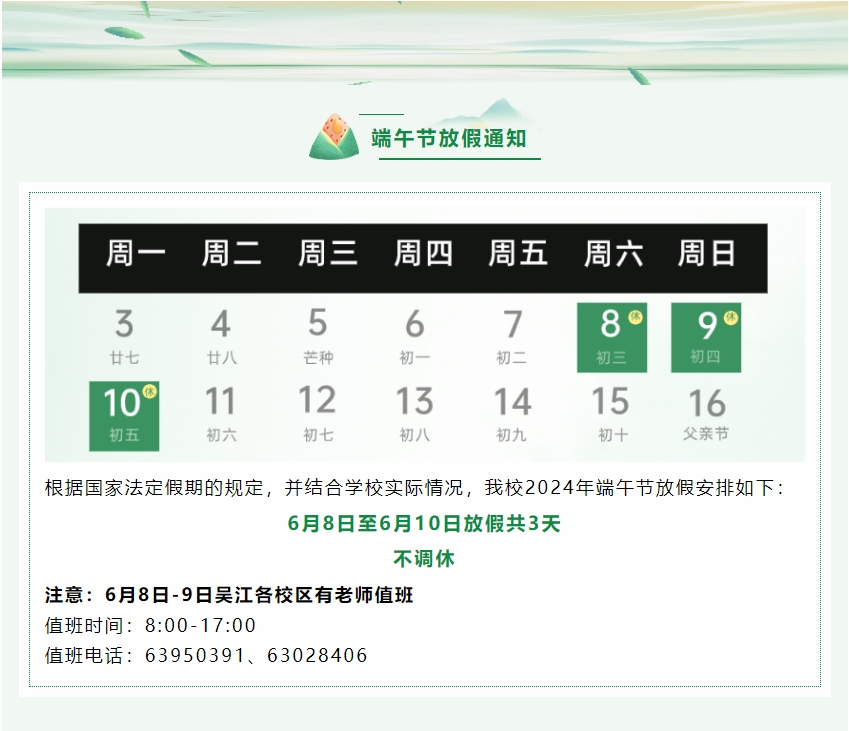Click the 休 badge on date 9

pos(731,317)
